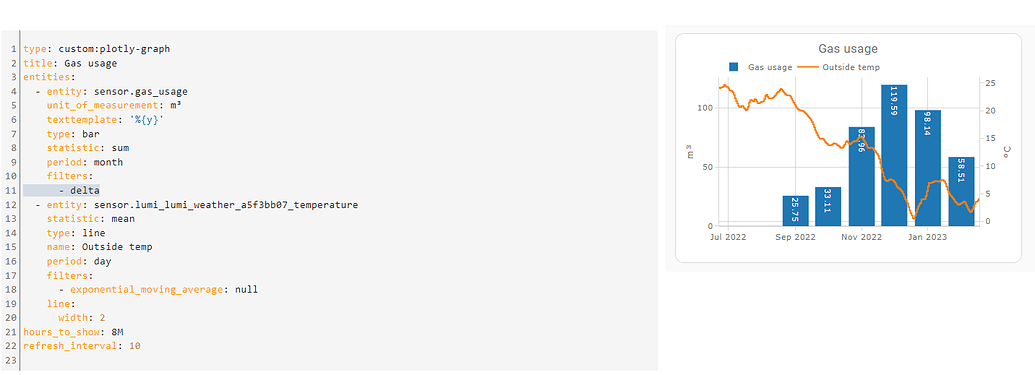This screenshot has width=1035, height=375.
Task: Click the Jul 2022 x-axis label
Action: 728,237
